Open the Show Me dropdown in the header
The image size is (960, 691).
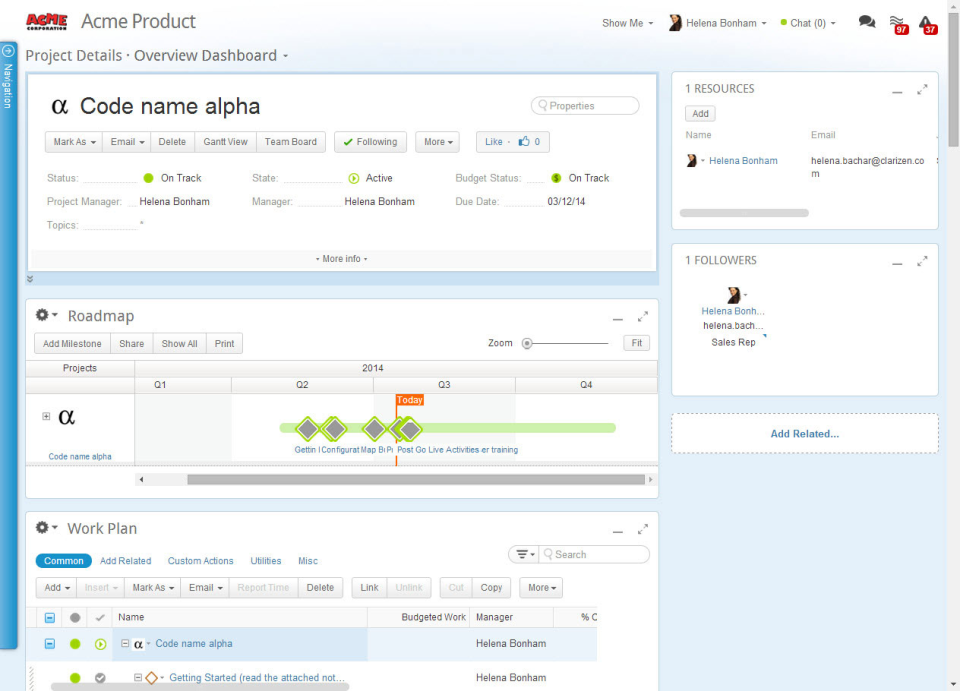click(625, 22)
